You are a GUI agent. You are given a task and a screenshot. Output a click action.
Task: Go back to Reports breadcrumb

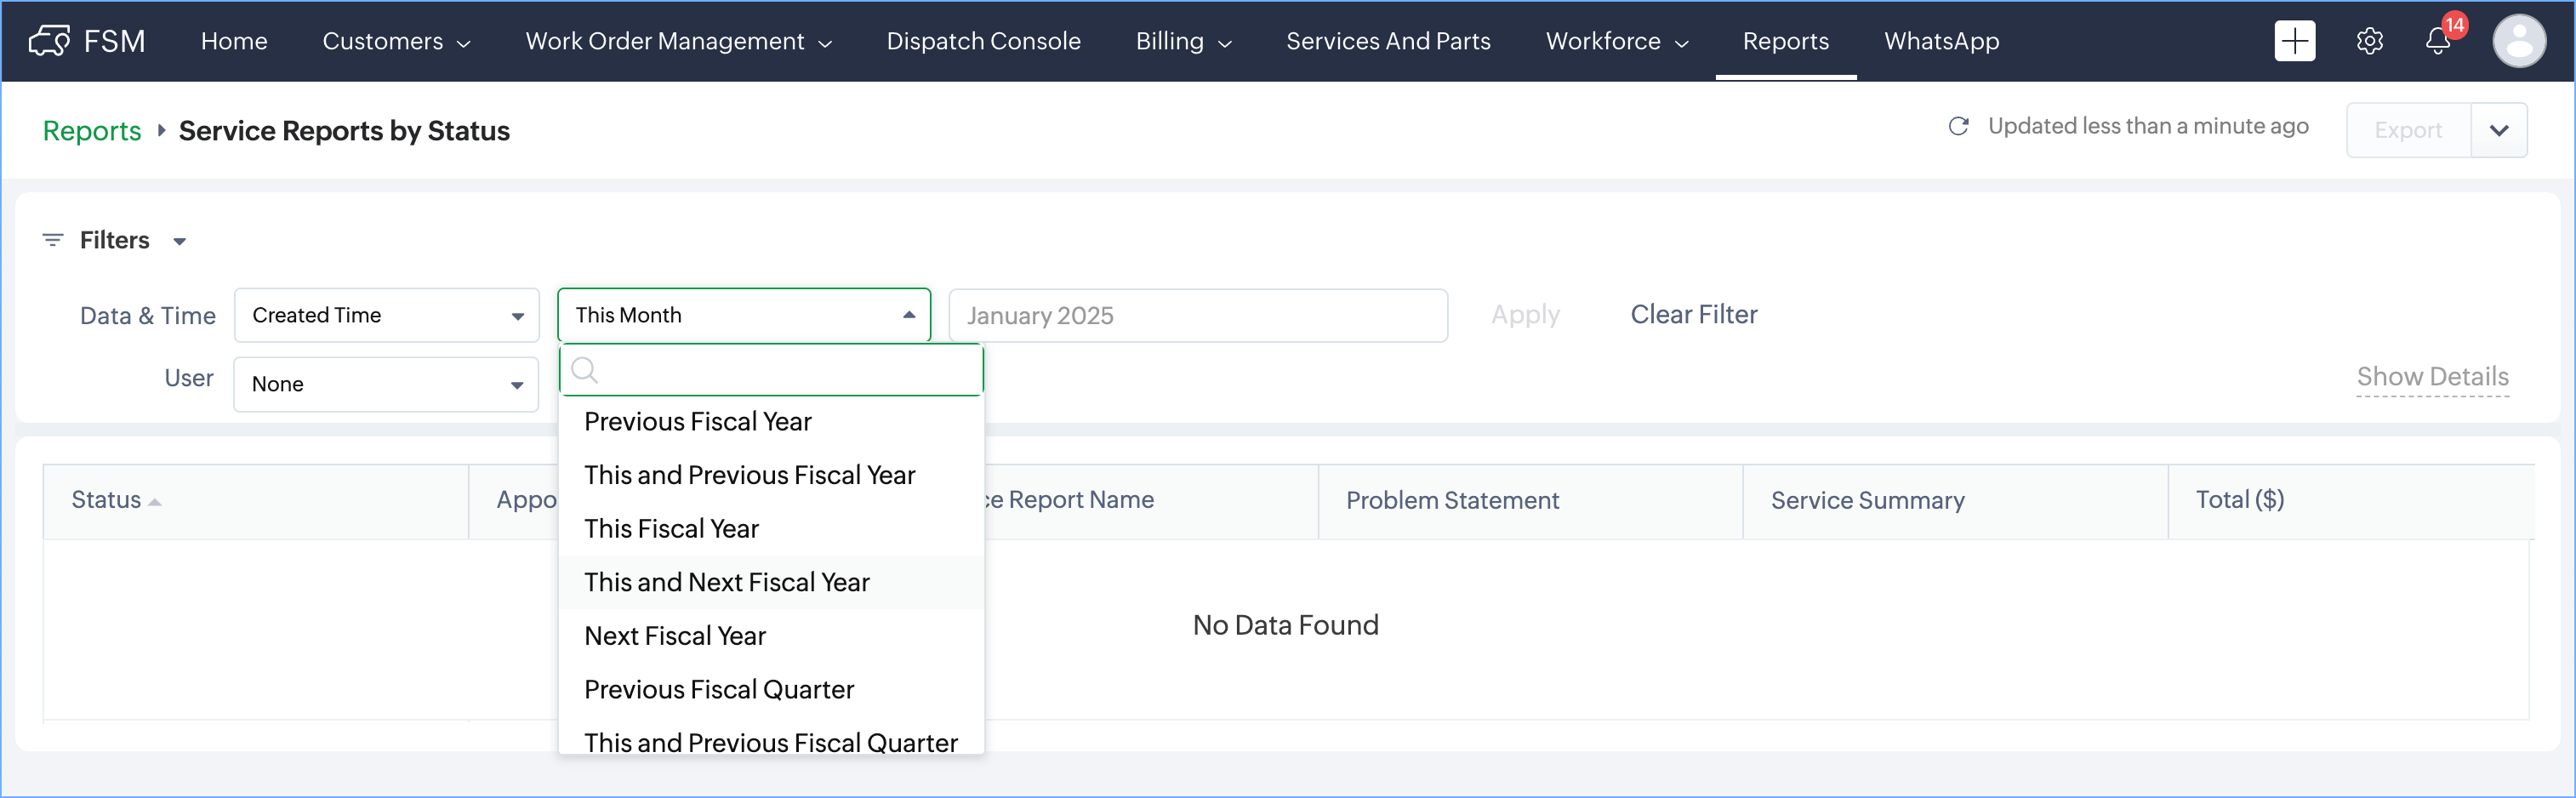[x=92, y=131]
